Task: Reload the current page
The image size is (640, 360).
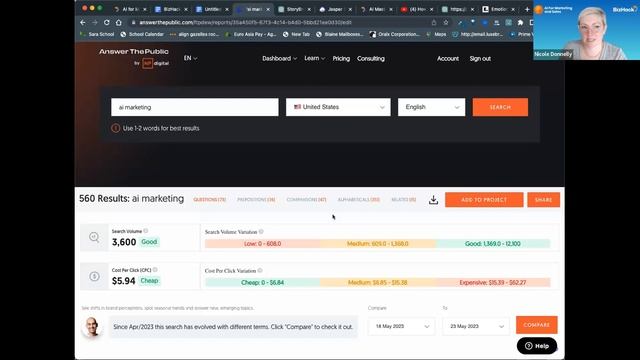Action: click(x=107, y=22)
